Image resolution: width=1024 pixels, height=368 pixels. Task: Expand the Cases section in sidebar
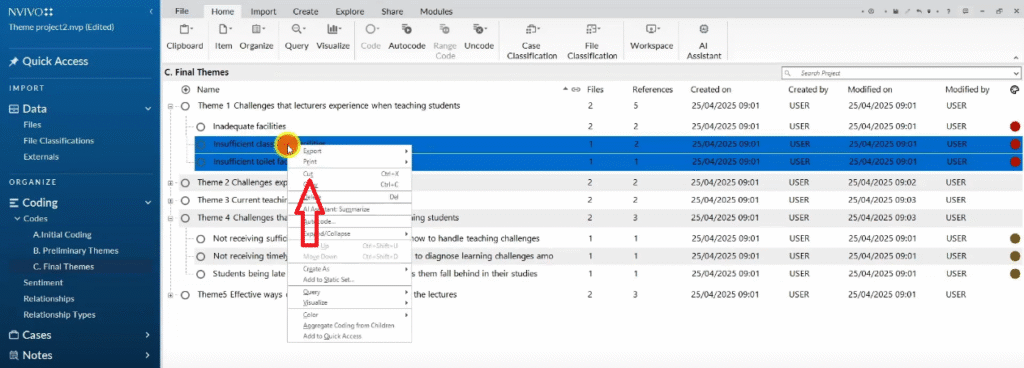coord(148,335)
